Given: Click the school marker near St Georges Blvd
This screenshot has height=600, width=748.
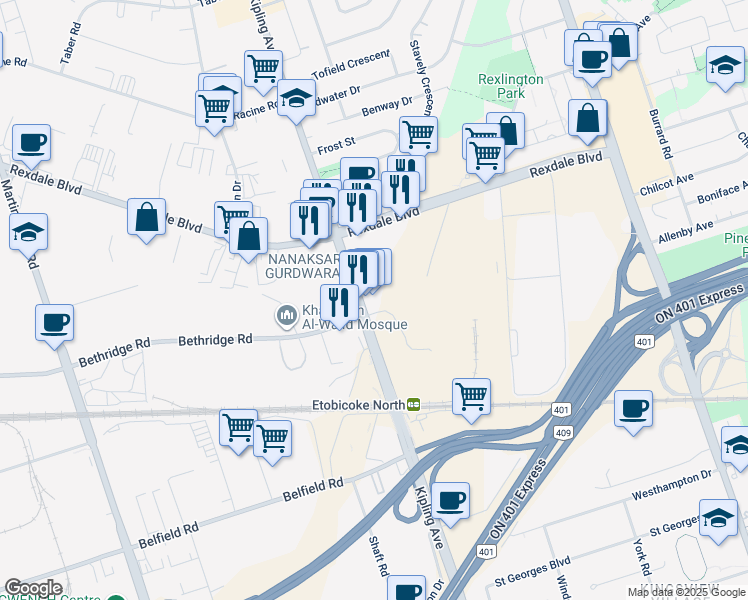Looking at the screenshot, I should [718, 519].
